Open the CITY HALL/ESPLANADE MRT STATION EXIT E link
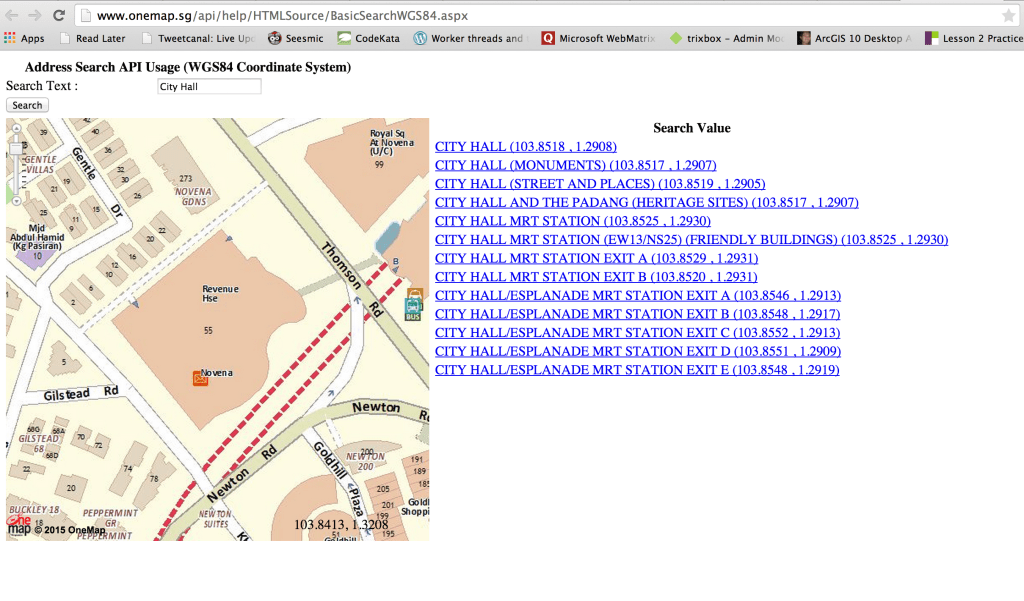 [636, 370]
